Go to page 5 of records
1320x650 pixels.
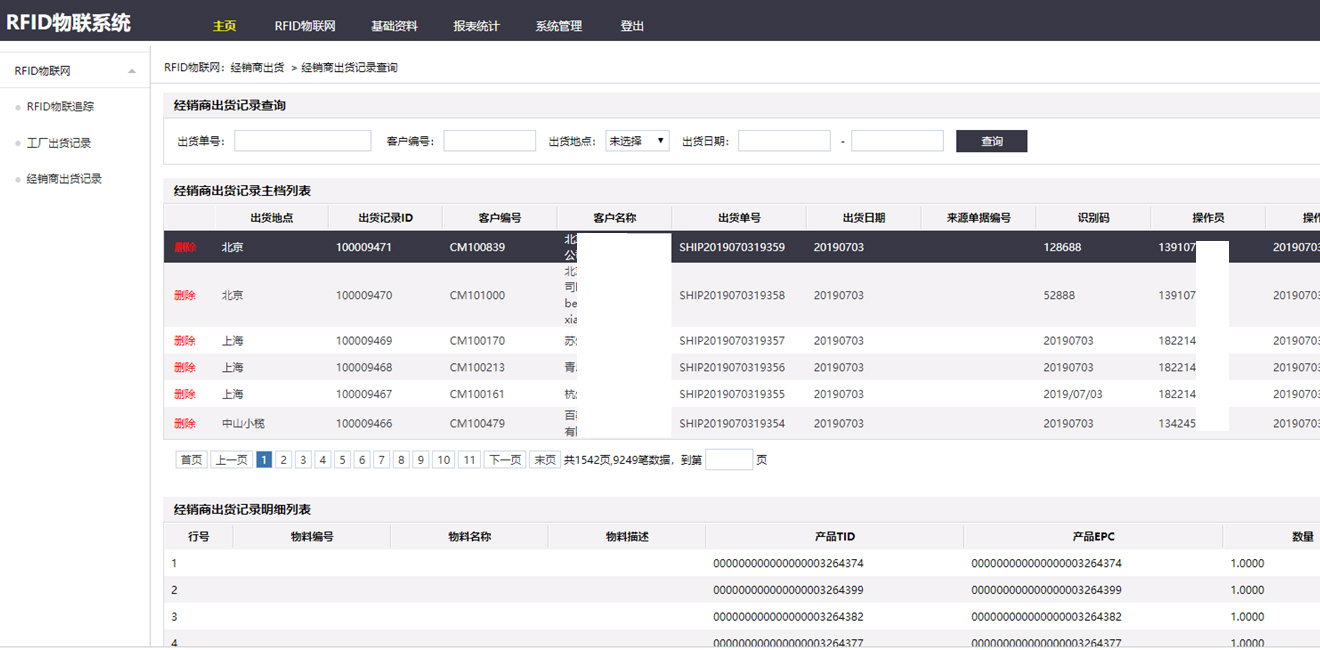pyautogui.click(x=342, y=460)
